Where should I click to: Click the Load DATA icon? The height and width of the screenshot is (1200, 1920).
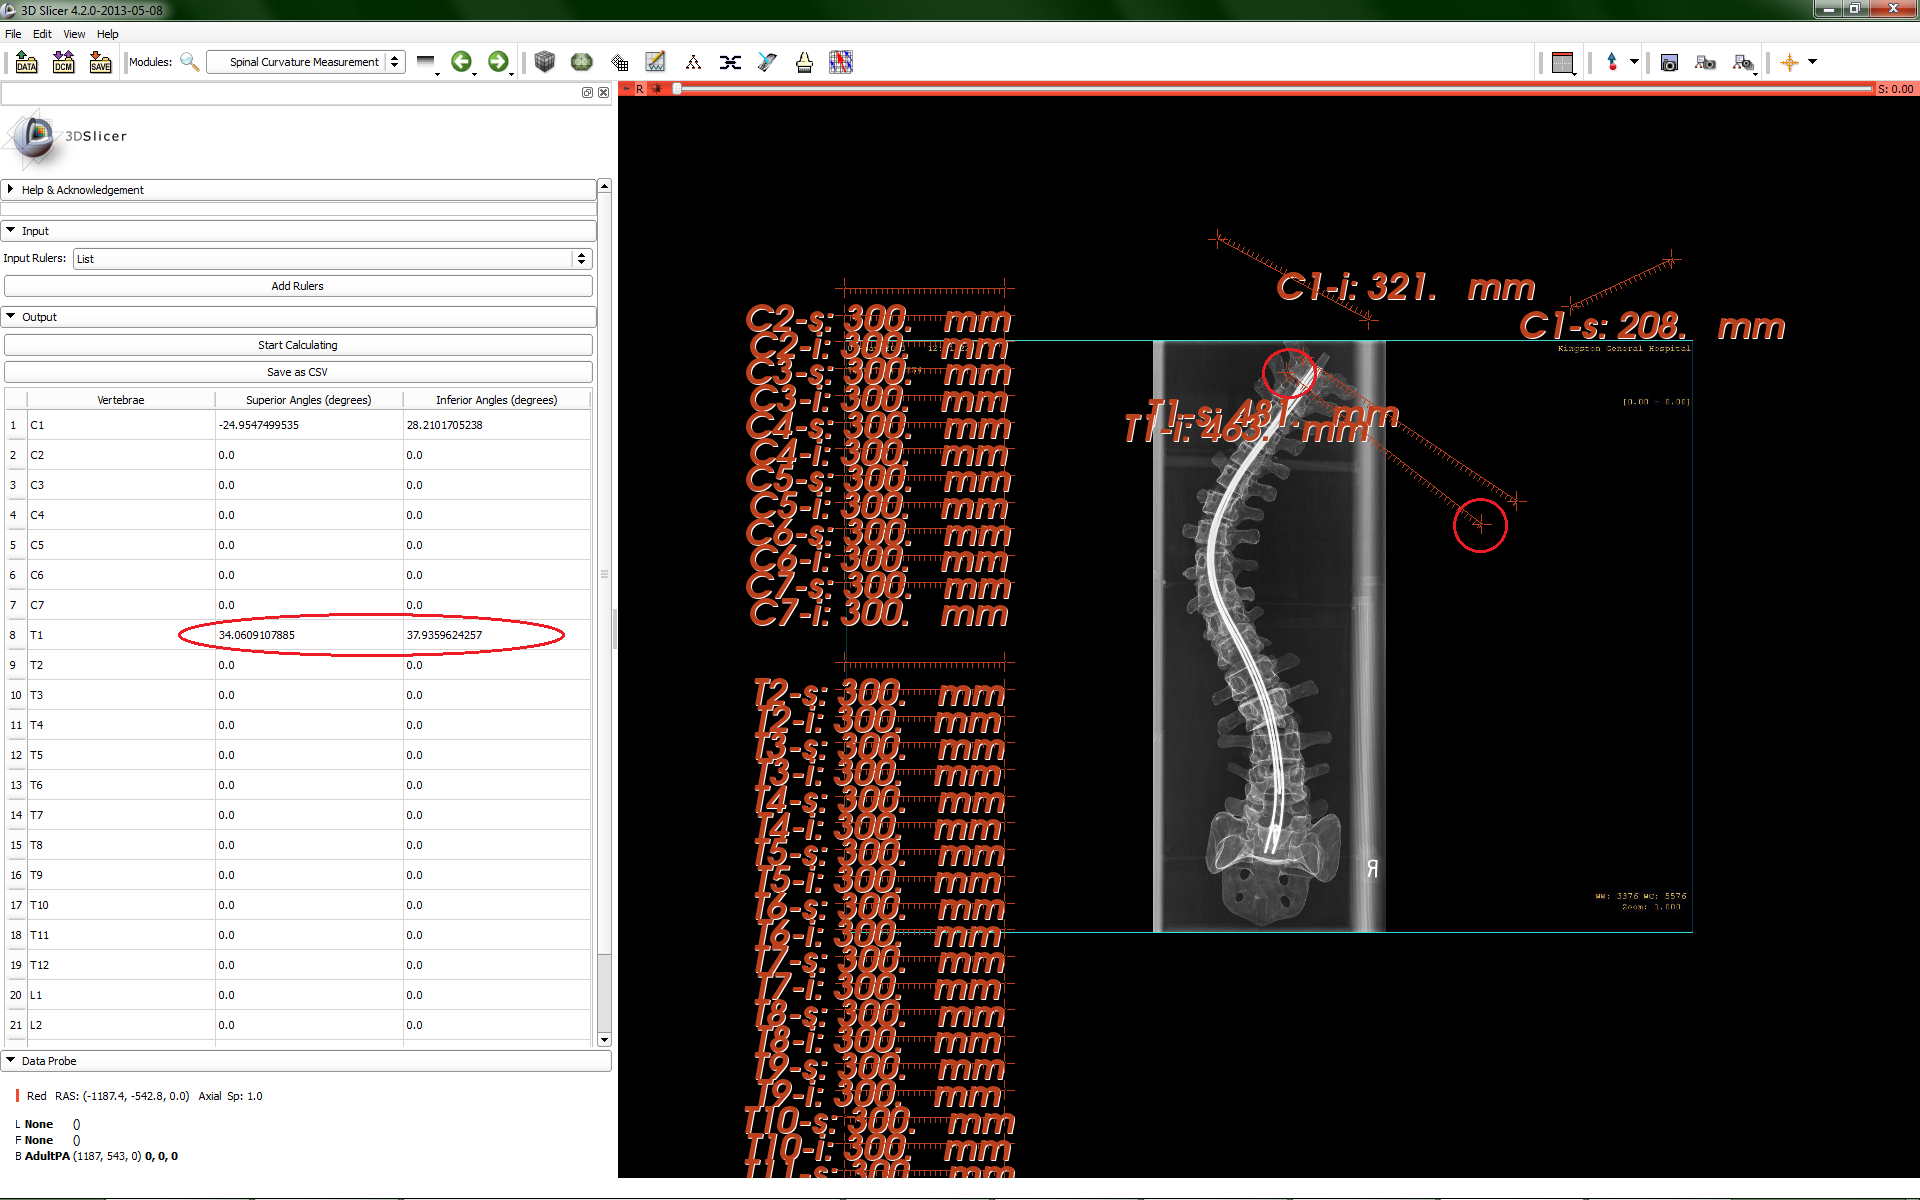(27, 62)
